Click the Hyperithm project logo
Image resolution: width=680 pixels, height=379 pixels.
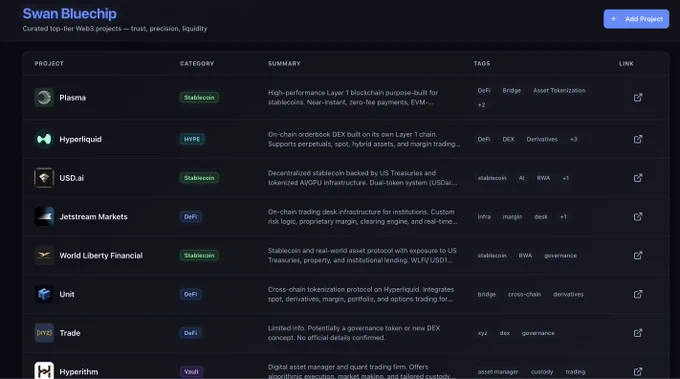44,371
